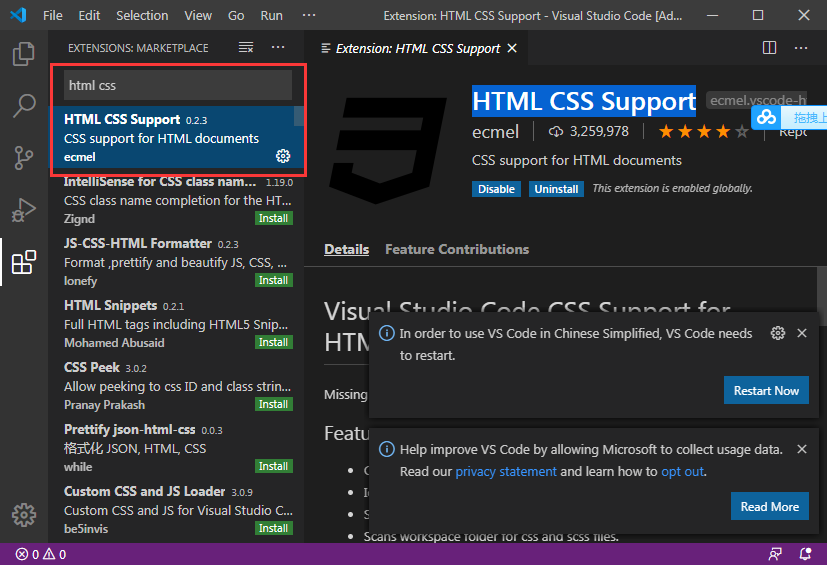Click the cloud upload floating widget
827x565 pixels.
tap(789, 117)
